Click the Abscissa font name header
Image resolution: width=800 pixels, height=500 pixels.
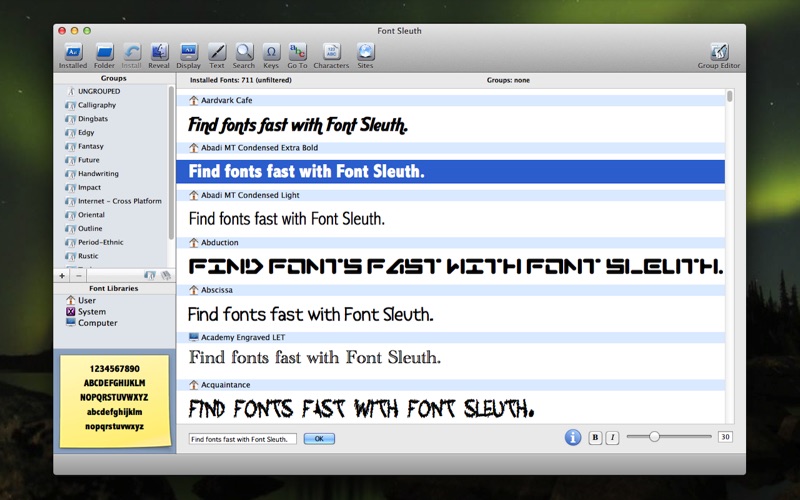click(451, 290)
